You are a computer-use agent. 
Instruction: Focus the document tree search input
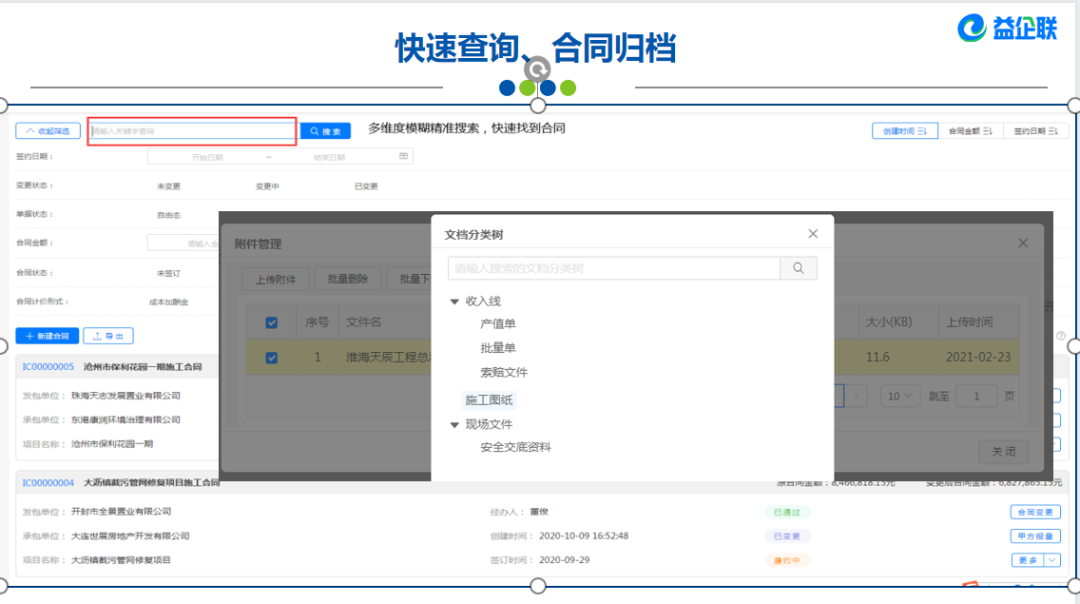[x=614, y=268]
